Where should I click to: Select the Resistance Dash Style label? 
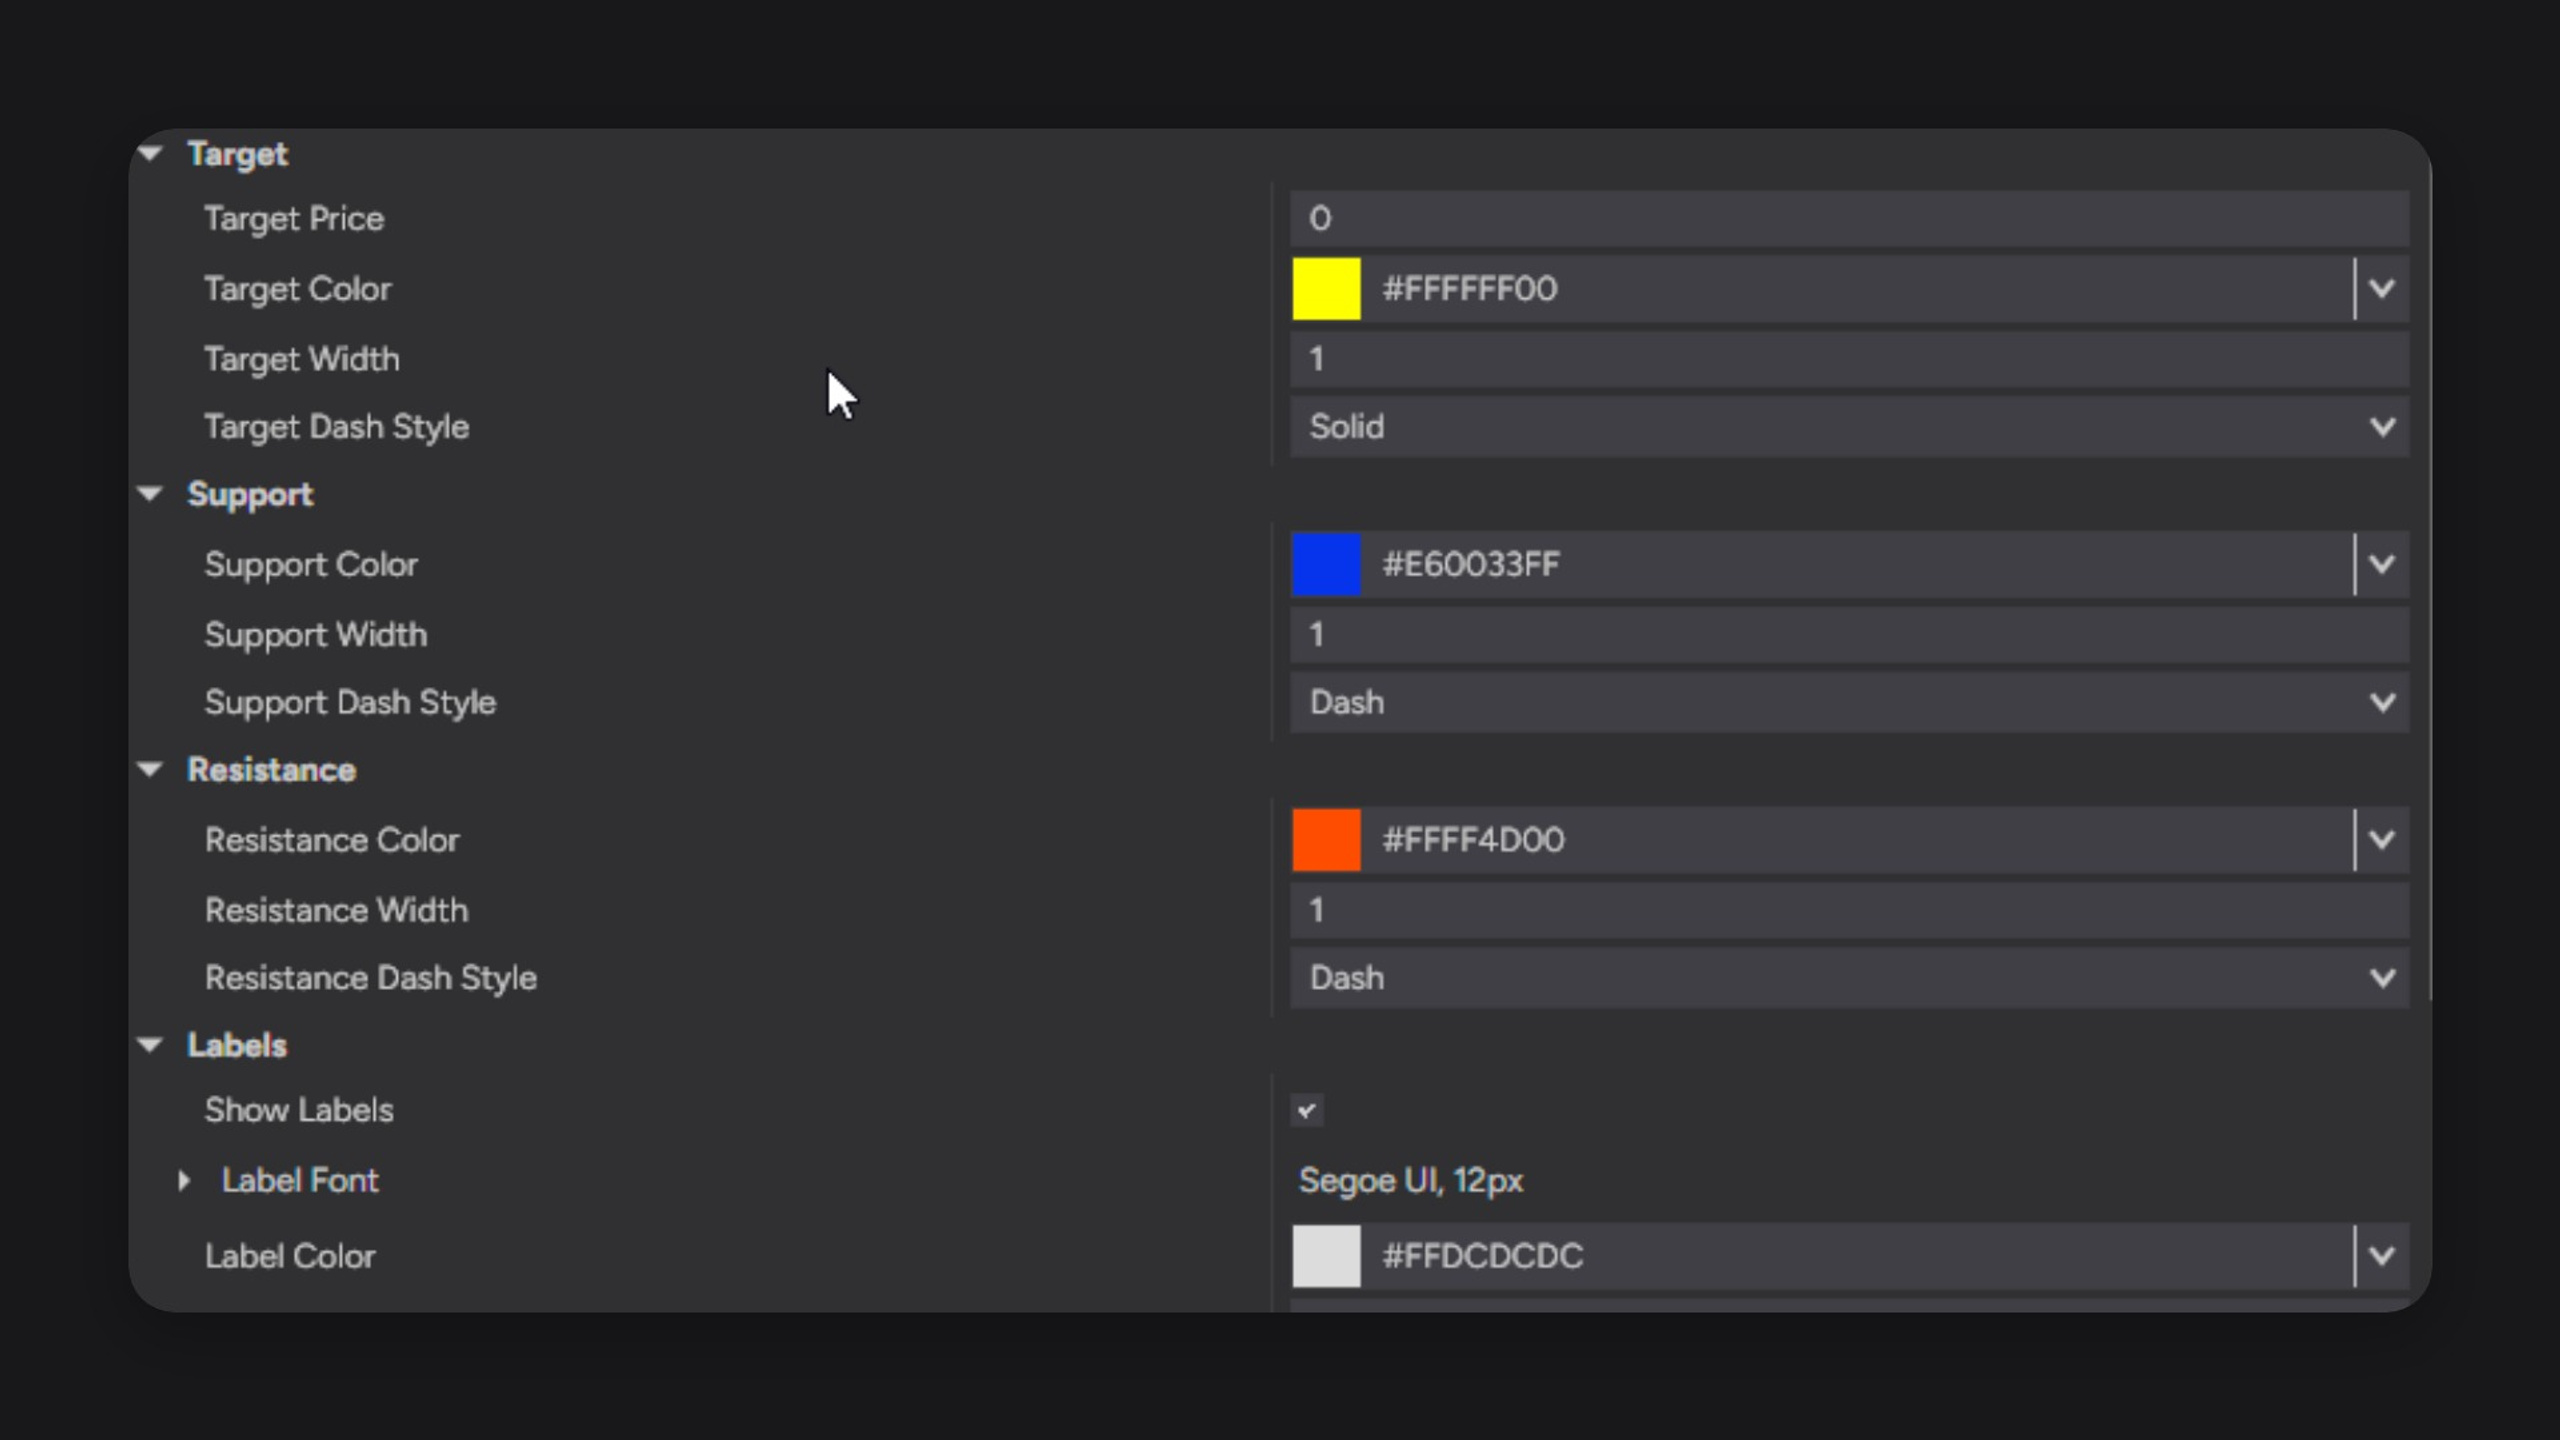click(370, 978)
